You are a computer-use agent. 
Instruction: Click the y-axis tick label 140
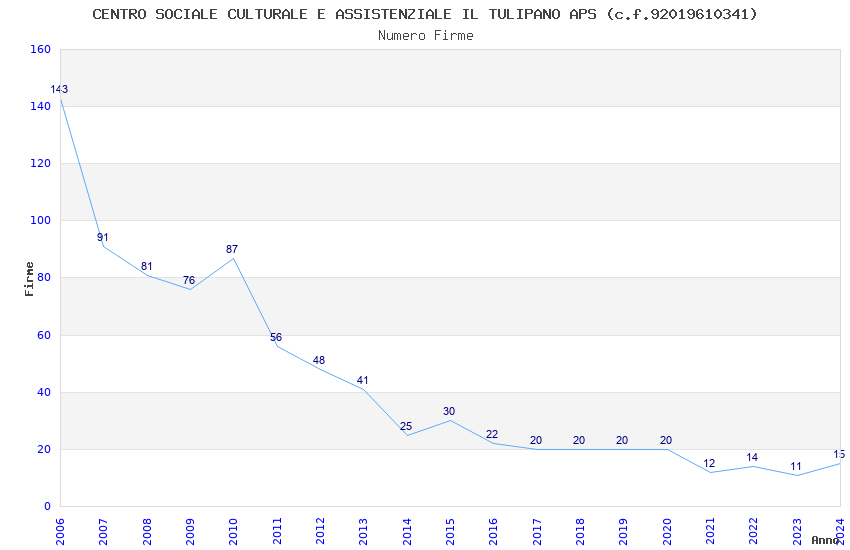click(41, 106)
